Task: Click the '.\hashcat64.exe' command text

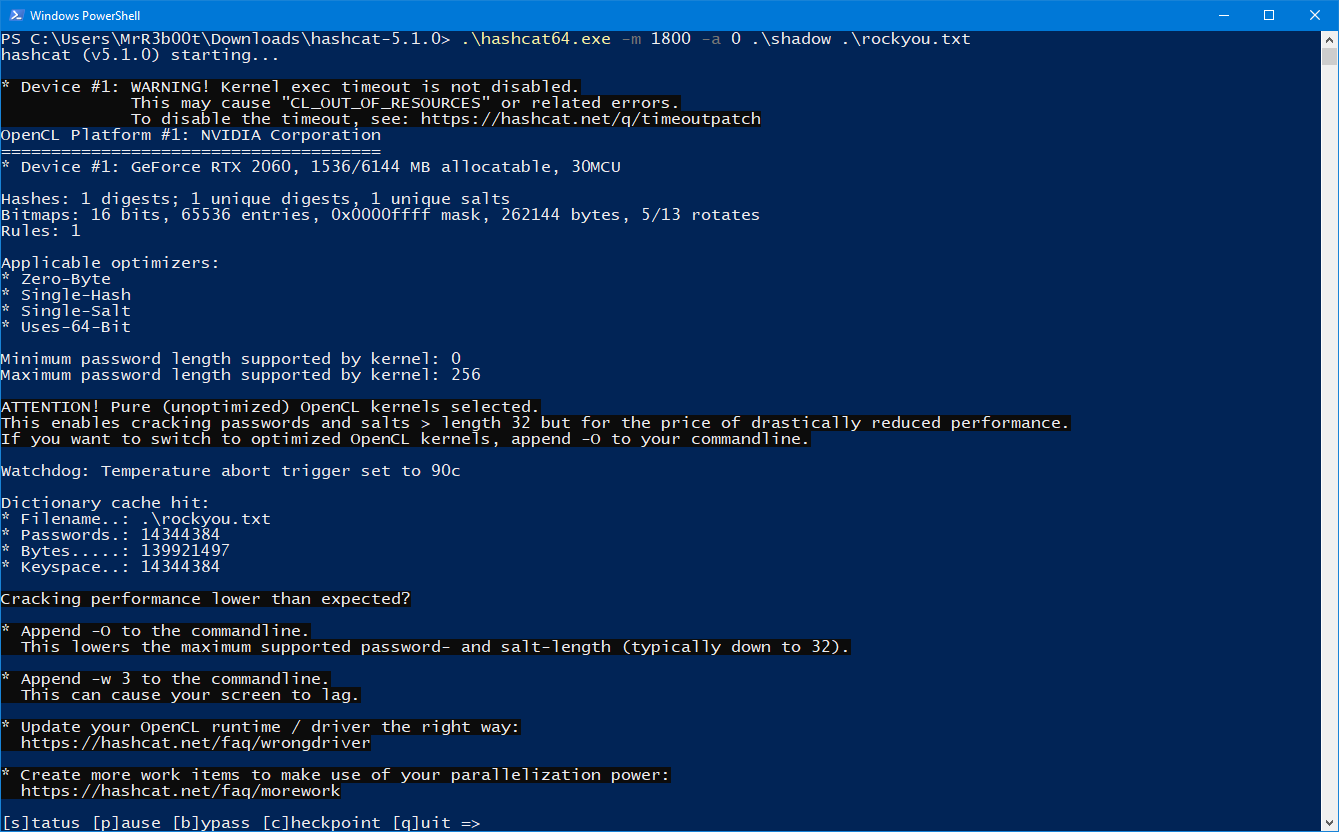Action: [536, 39]
